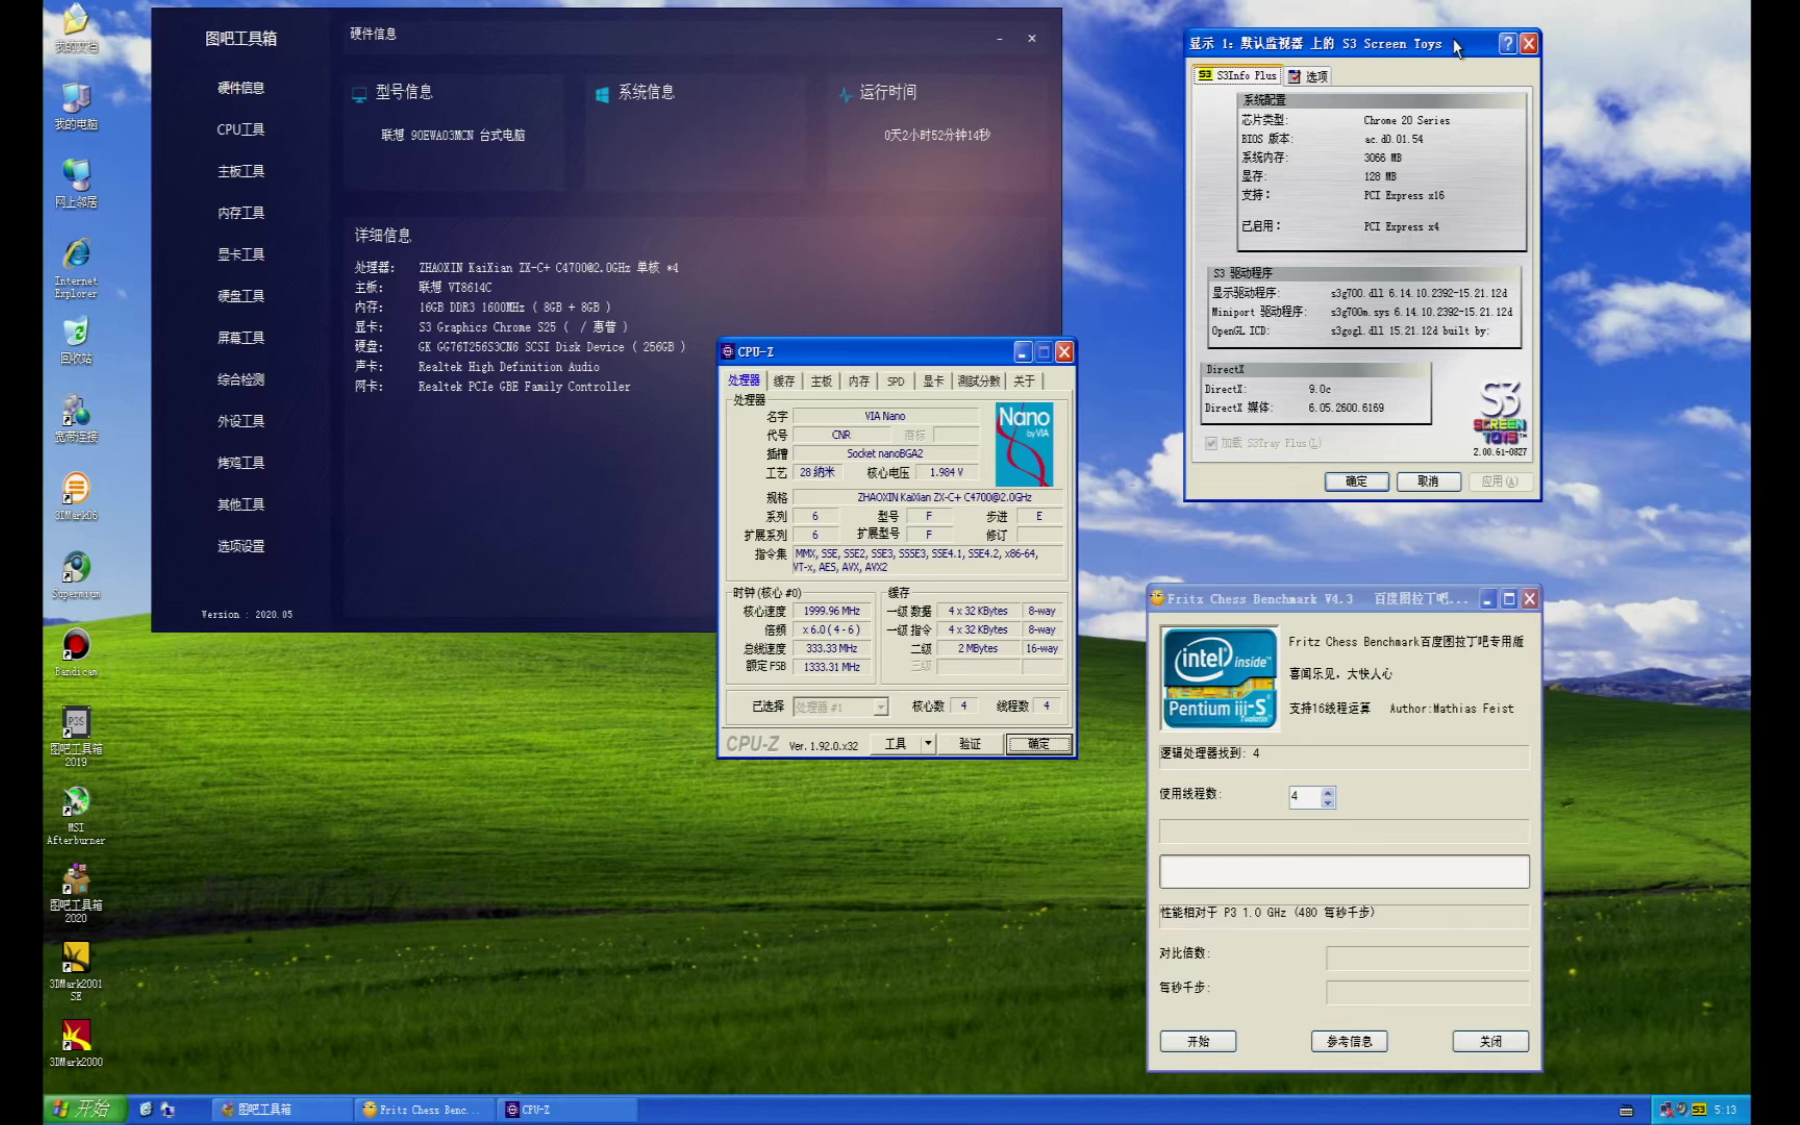The height and width of the screenshot is (1125, 1800).
Task: Expand the 处理器 #1 selection combo box
Action: 880,707
